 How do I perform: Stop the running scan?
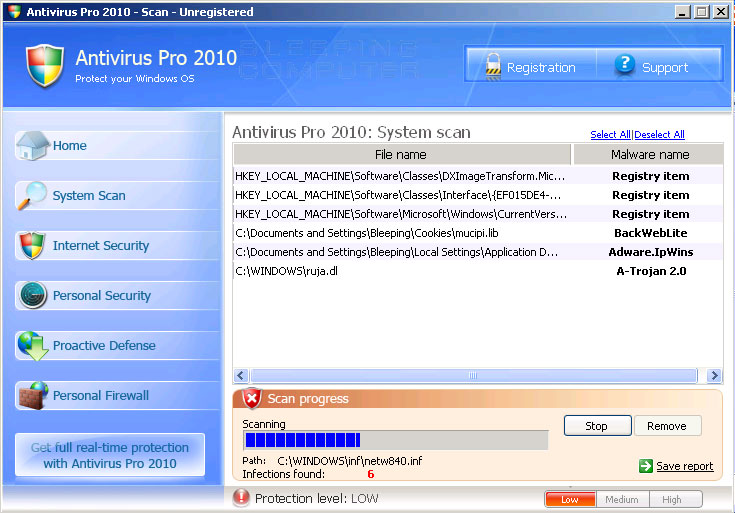click(597, 426)
